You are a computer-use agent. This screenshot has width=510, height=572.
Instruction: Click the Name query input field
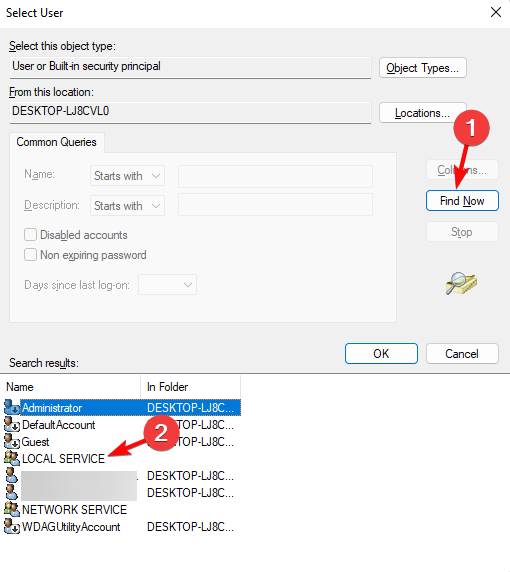pos(275,176)
